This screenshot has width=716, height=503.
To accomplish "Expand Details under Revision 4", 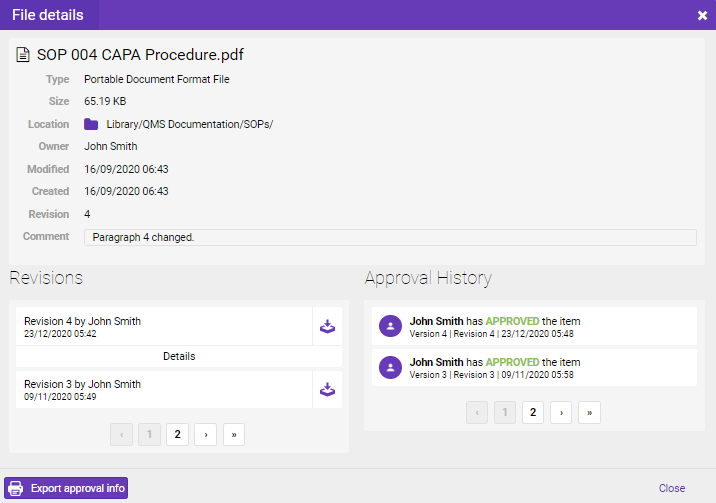I will tap(179, 356).
